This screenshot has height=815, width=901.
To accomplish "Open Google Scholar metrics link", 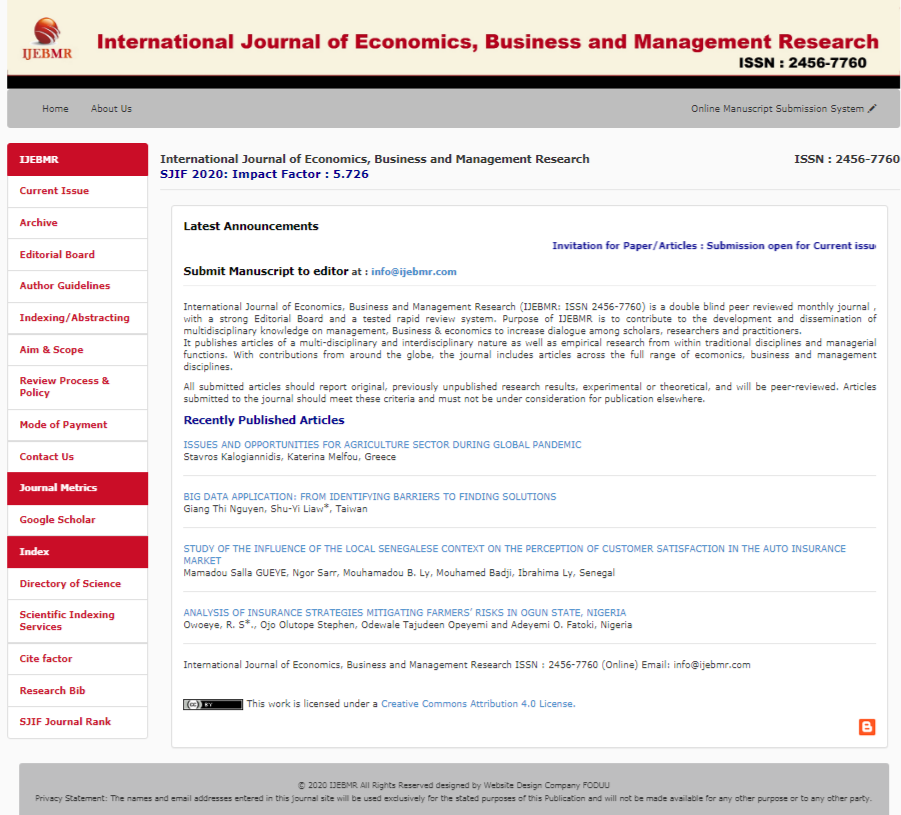I will [x=57, y=520].
